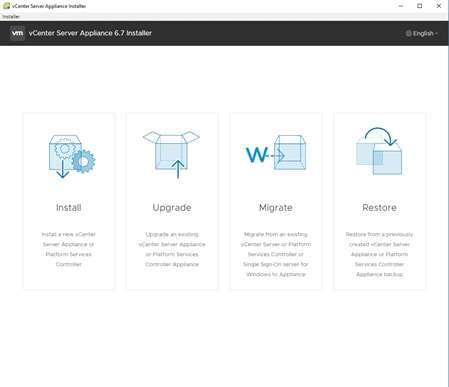Click the installer app icon in title bar
This screenshot has width=449, height=387.
point(6,6)
